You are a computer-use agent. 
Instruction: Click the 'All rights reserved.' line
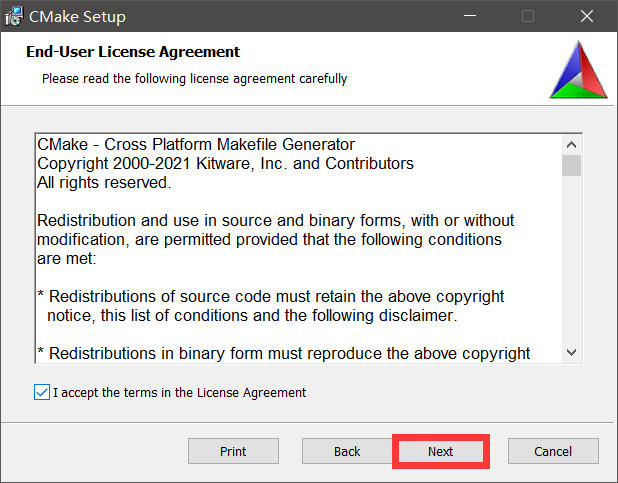click(x=104, y=183)
